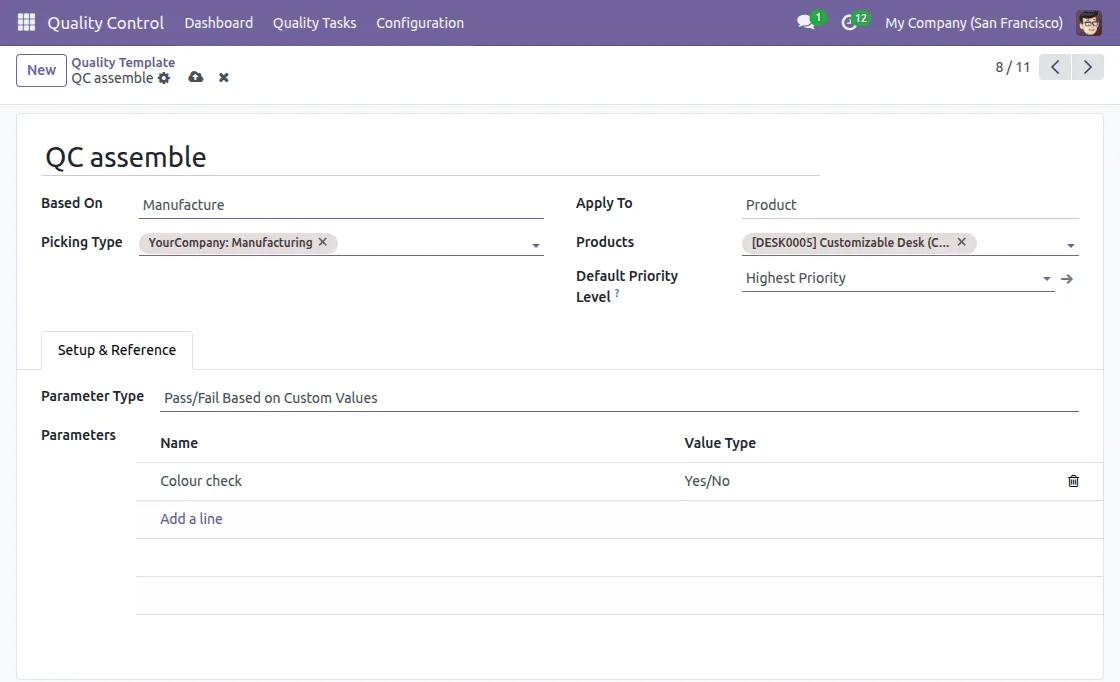
Task: Switch to the Setup & Reference tab
Action: coord(116,350)
